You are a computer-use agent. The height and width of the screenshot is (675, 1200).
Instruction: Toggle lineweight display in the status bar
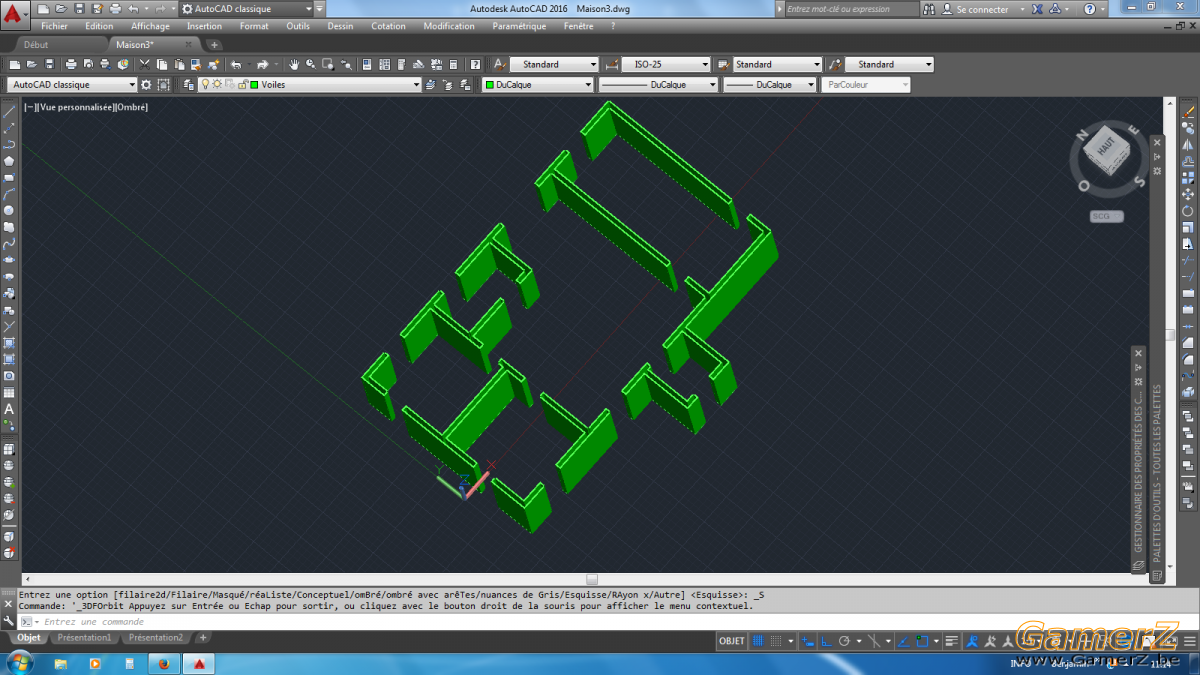coord(951,641)
